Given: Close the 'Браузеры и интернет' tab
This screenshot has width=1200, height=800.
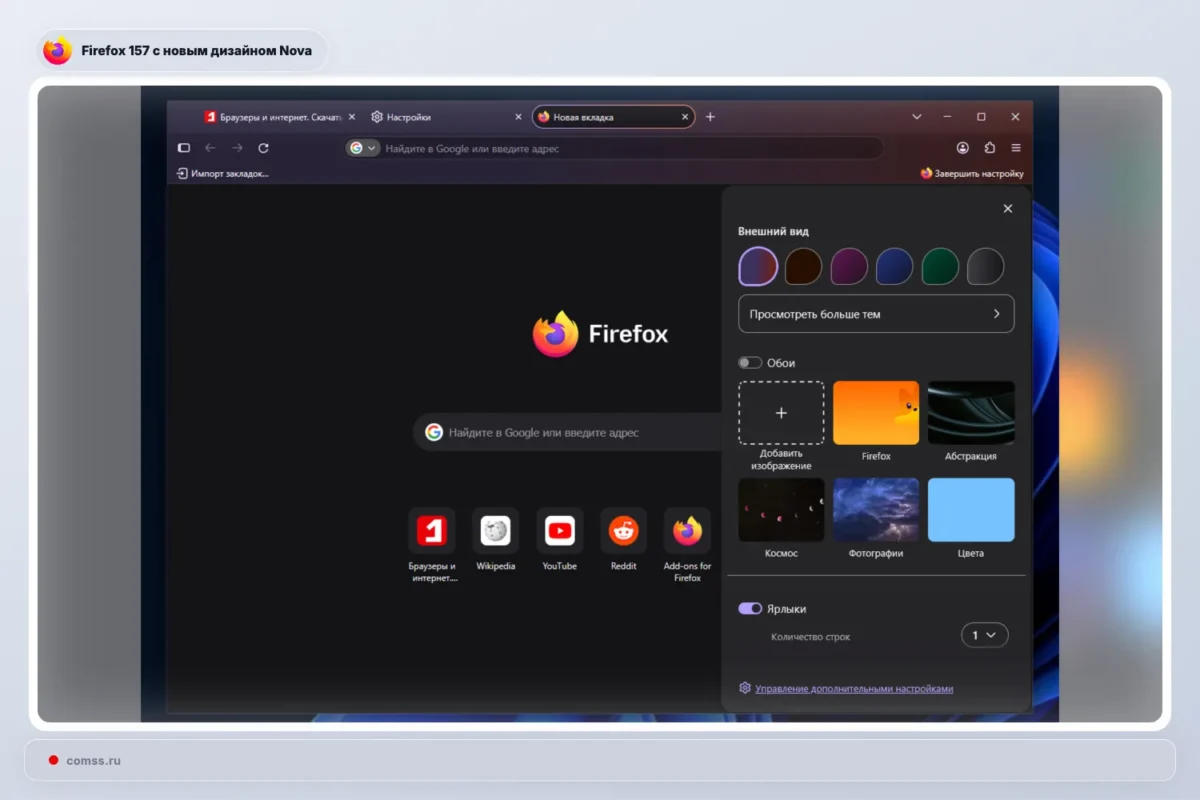Looking at the screenshot, I should (352, 117).
